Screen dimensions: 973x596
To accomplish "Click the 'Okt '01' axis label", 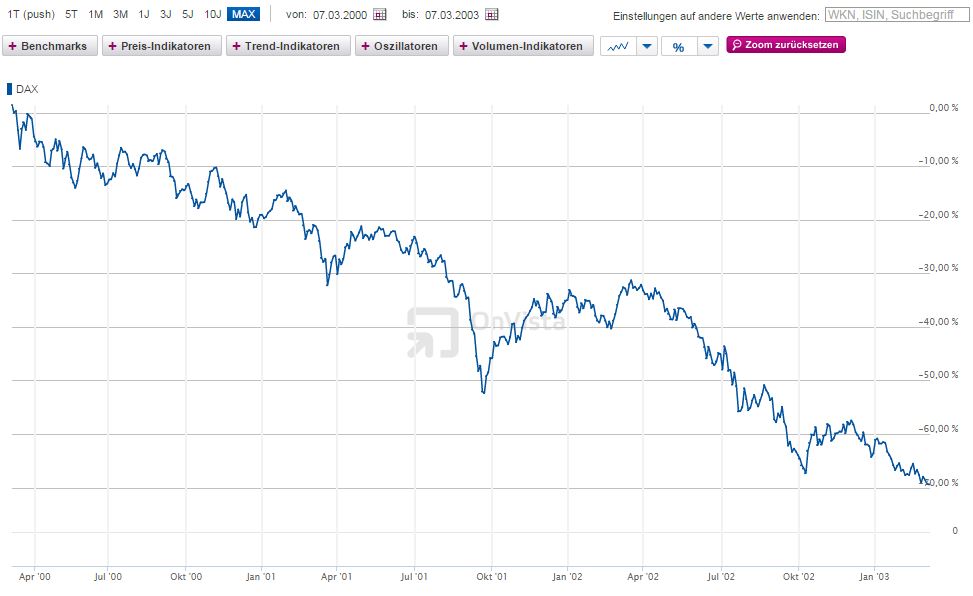I will click(x=491, y=577).
